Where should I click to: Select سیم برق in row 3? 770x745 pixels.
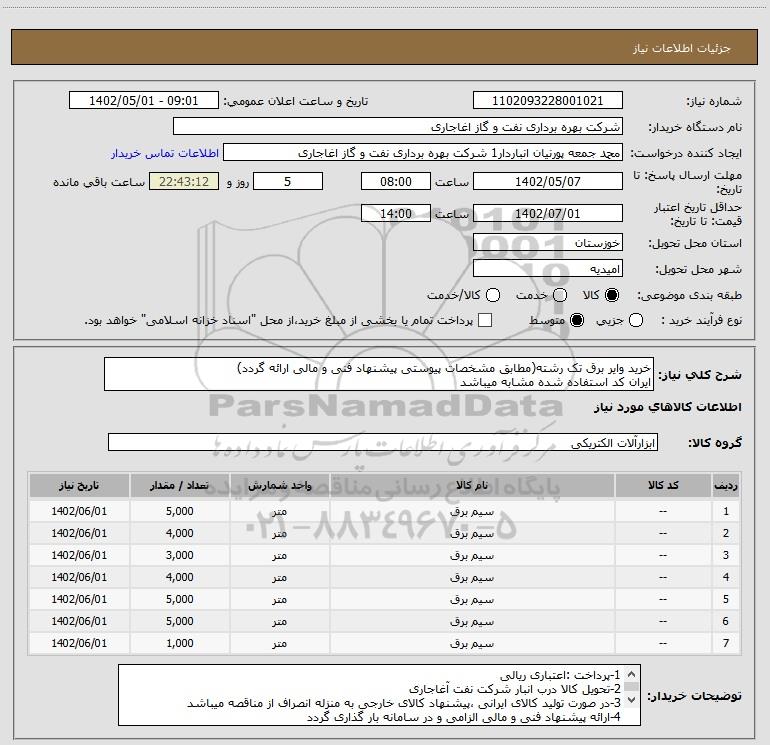[x=472, y=555]
